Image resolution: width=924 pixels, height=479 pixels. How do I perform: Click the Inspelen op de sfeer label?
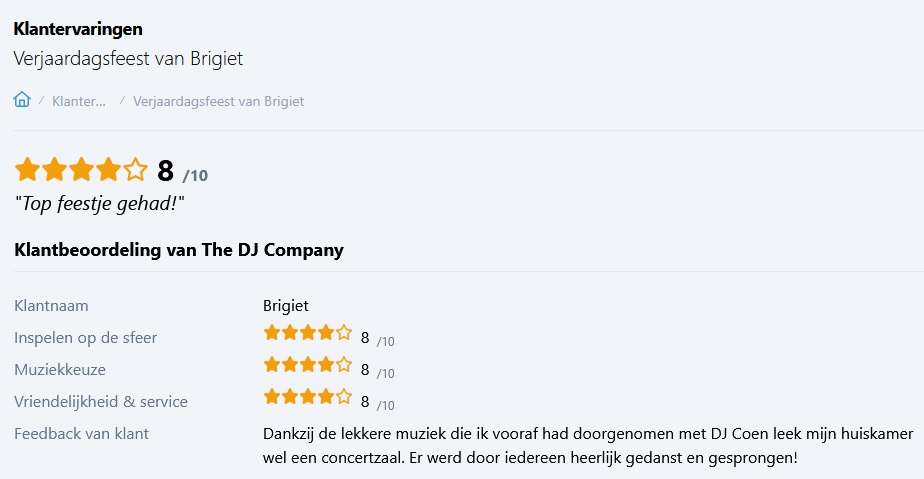(85, 338)
